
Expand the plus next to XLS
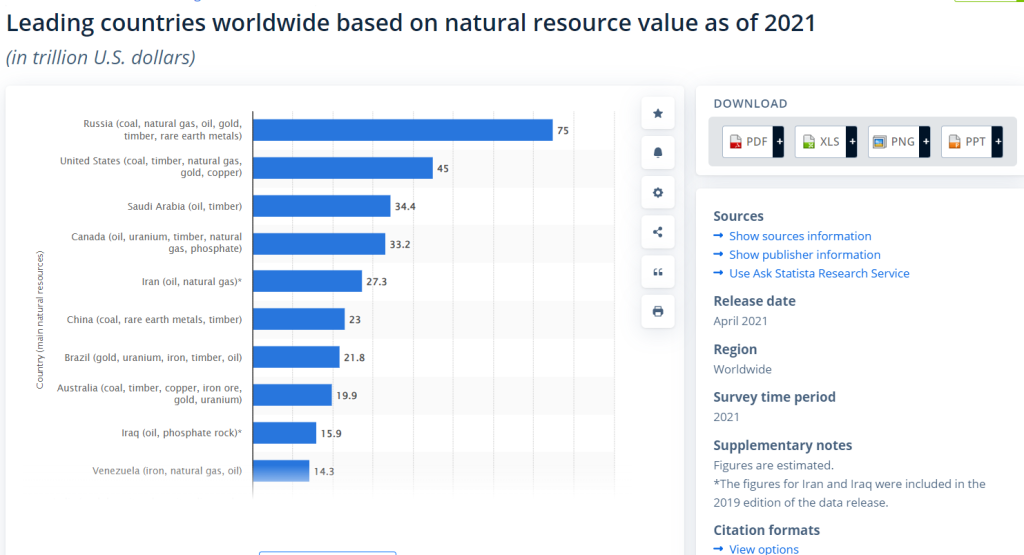[x=852, y=142]
